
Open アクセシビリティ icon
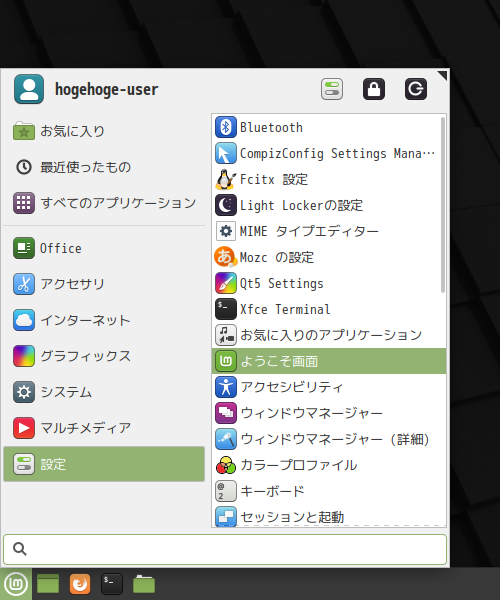(x=226, y=387)
